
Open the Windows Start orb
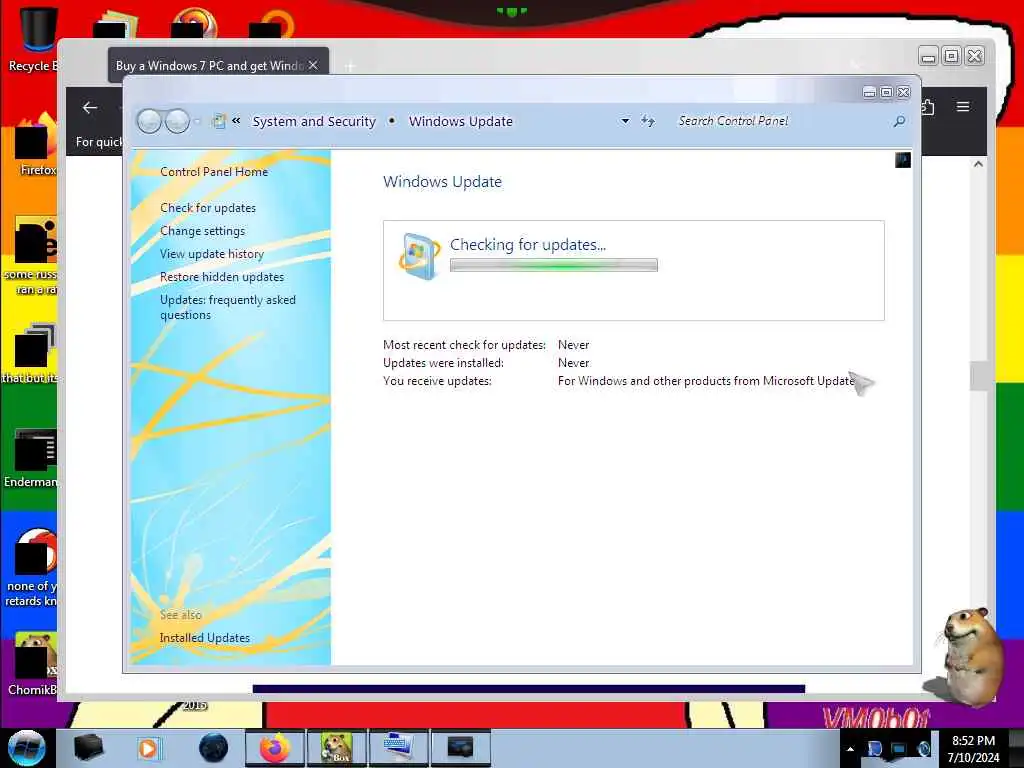coord(26,748)
